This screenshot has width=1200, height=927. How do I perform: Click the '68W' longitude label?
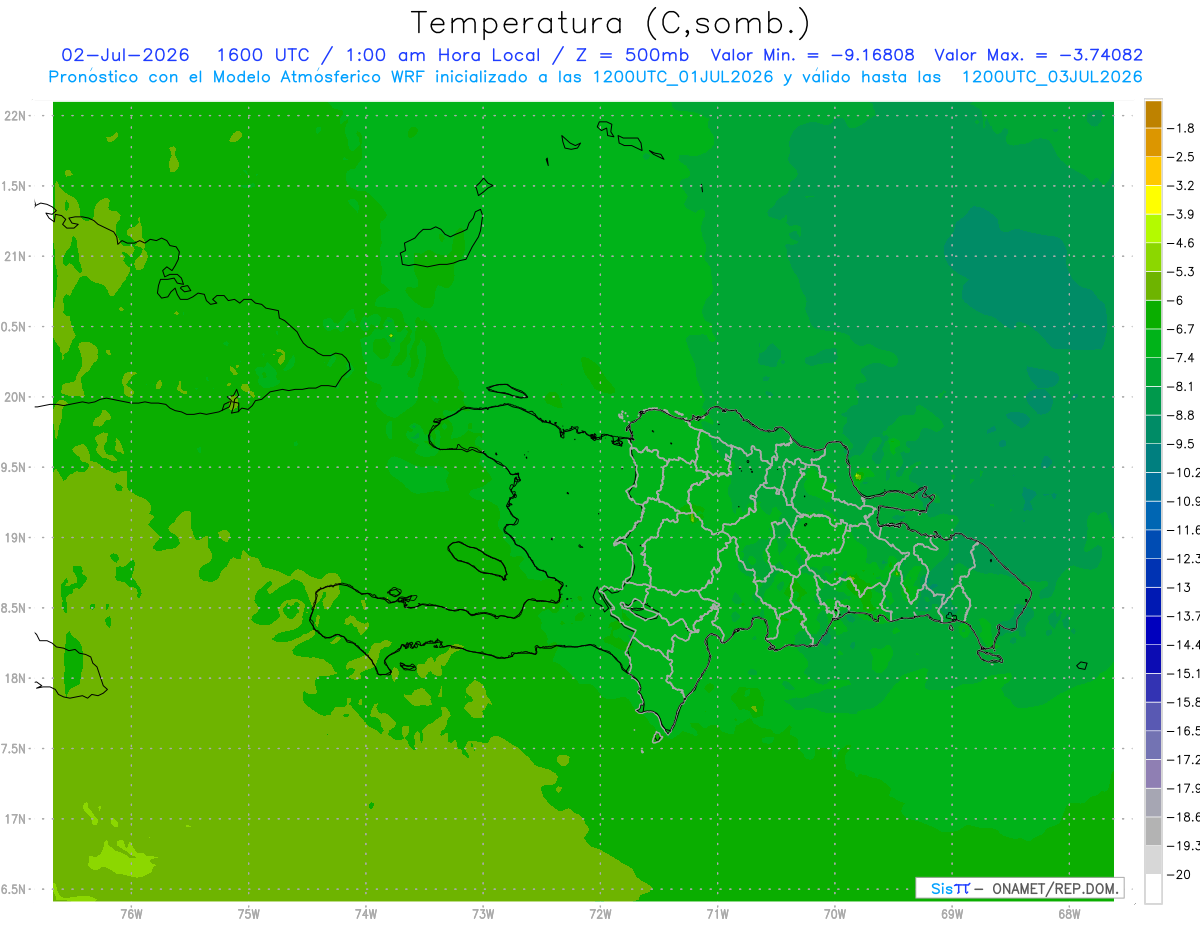click(x=1069, y=914)
